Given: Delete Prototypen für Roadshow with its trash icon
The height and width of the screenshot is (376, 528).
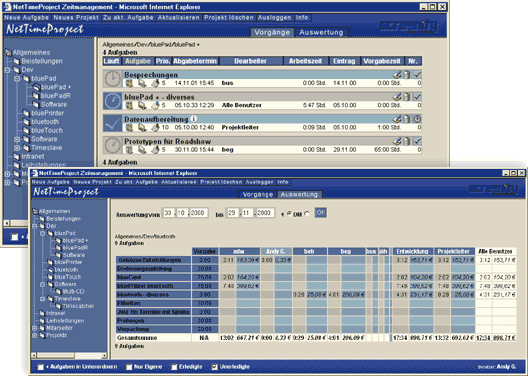Looking at the screenshot, I should tap(407, 141).
